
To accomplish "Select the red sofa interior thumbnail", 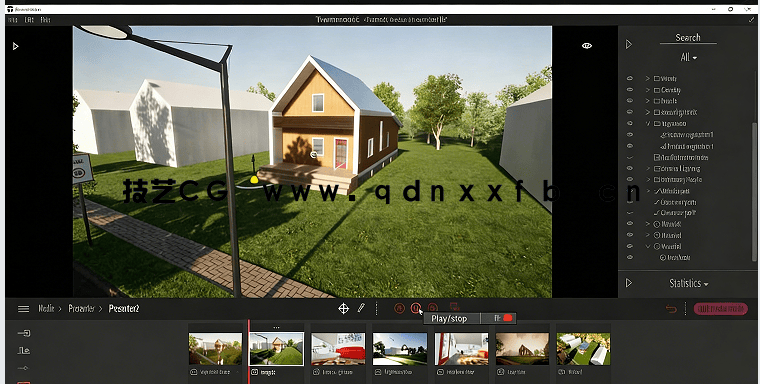I will (x=338, y=349).
